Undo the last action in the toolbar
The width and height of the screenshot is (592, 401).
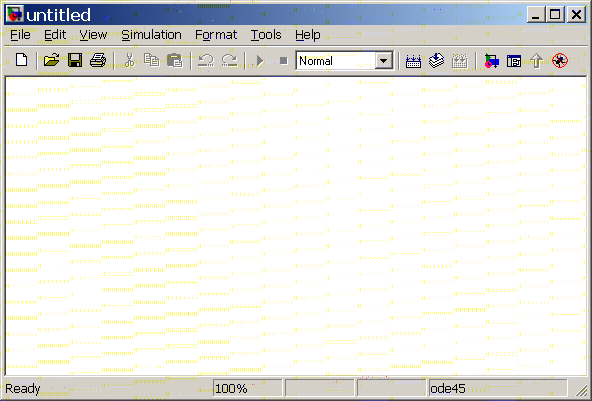pos(206,60)
